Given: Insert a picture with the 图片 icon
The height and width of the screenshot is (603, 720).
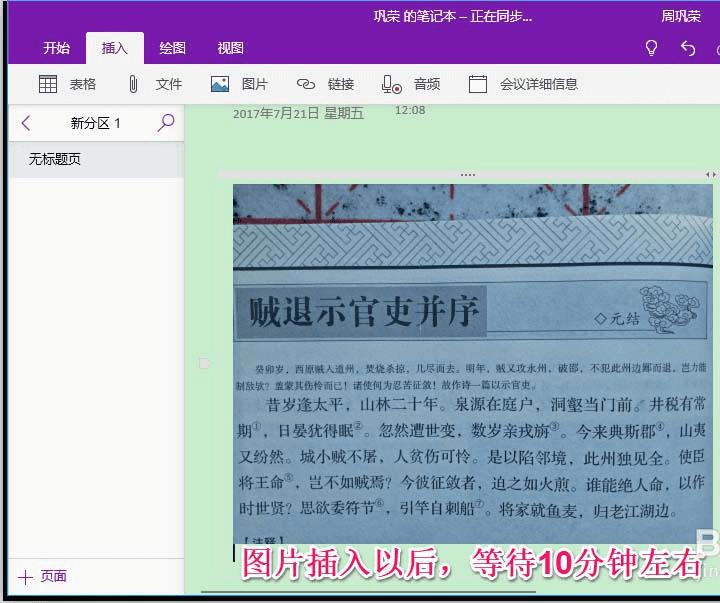Looking at the screenshot, I should click(220, 84).
